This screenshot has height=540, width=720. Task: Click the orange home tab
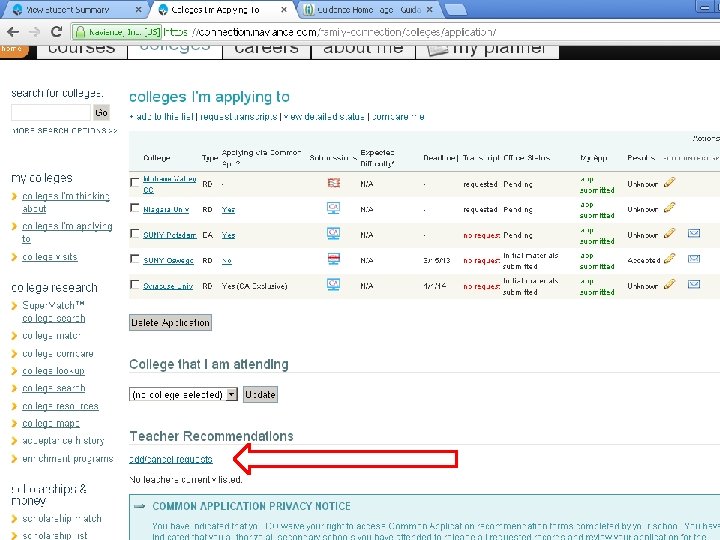(x=14, y=50)
